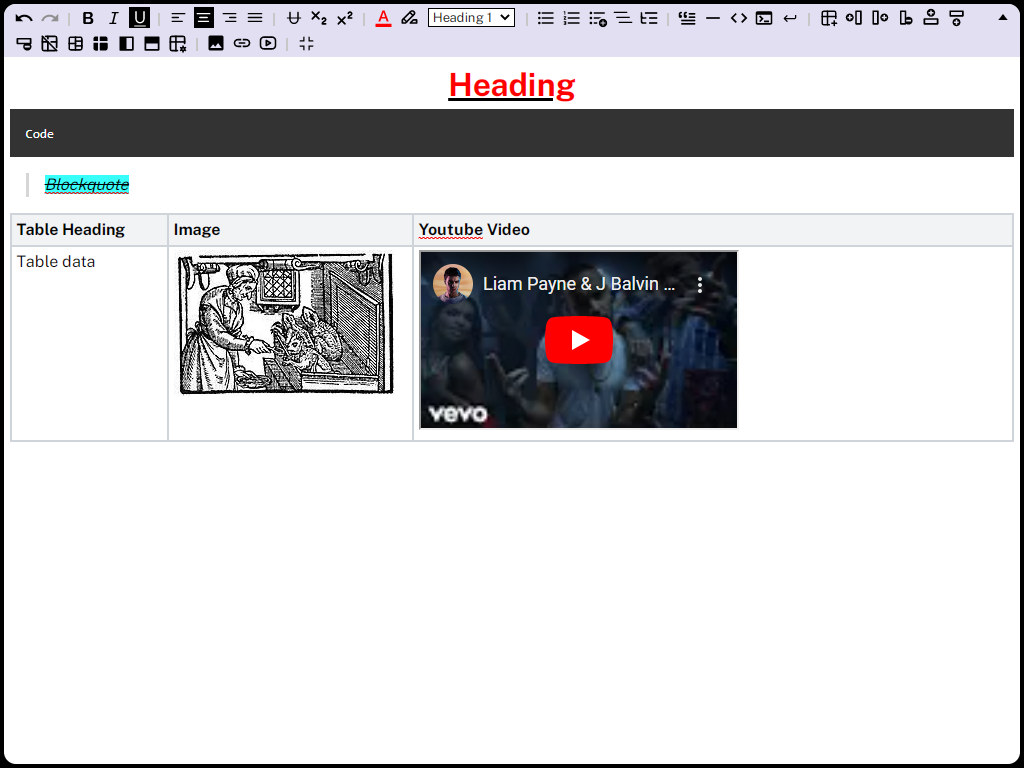Screen dimensions: 1024x768
Task: Click the outdent list item icon
Action: pos(623,18)
